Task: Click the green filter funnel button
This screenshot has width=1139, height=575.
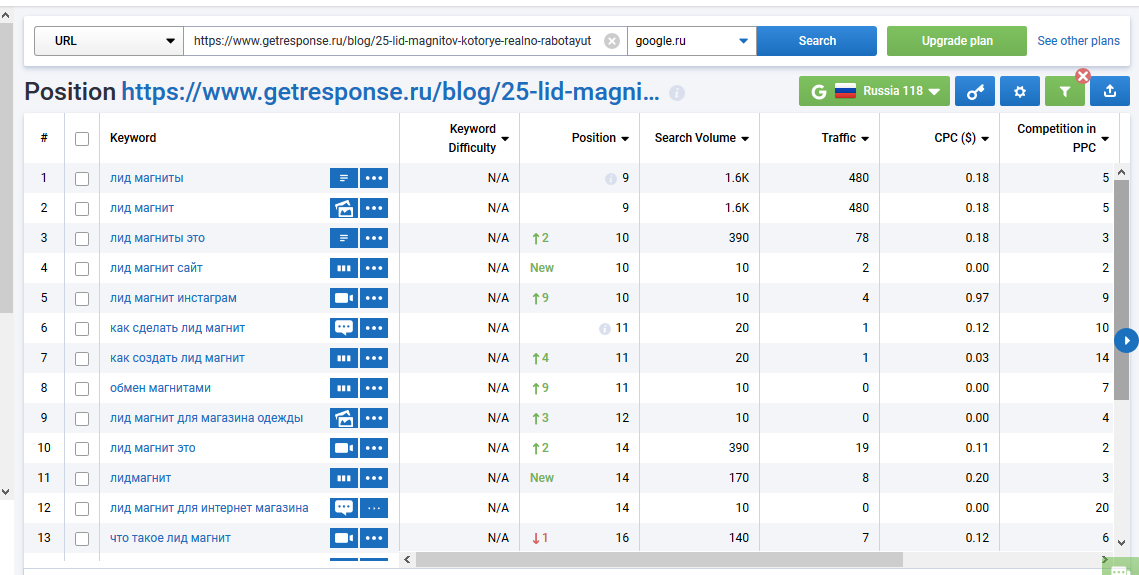Action: [1064, 91]
